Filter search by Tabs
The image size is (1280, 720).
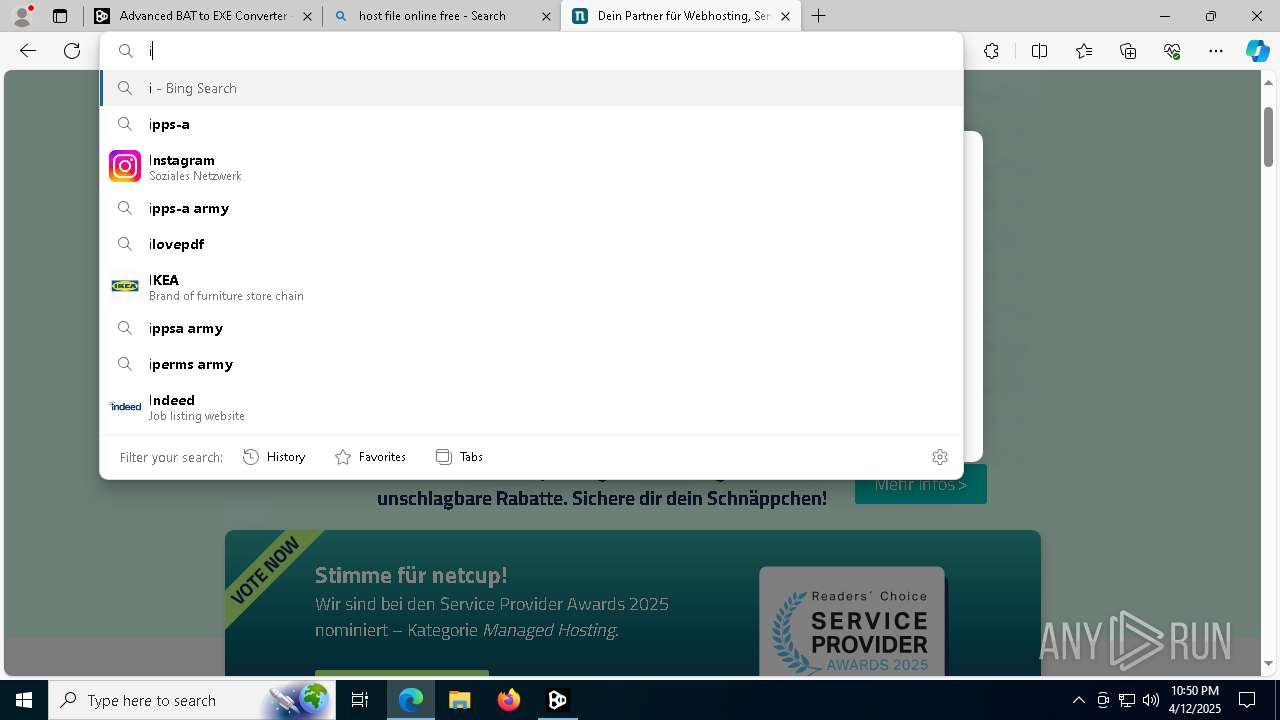(459, 457)
